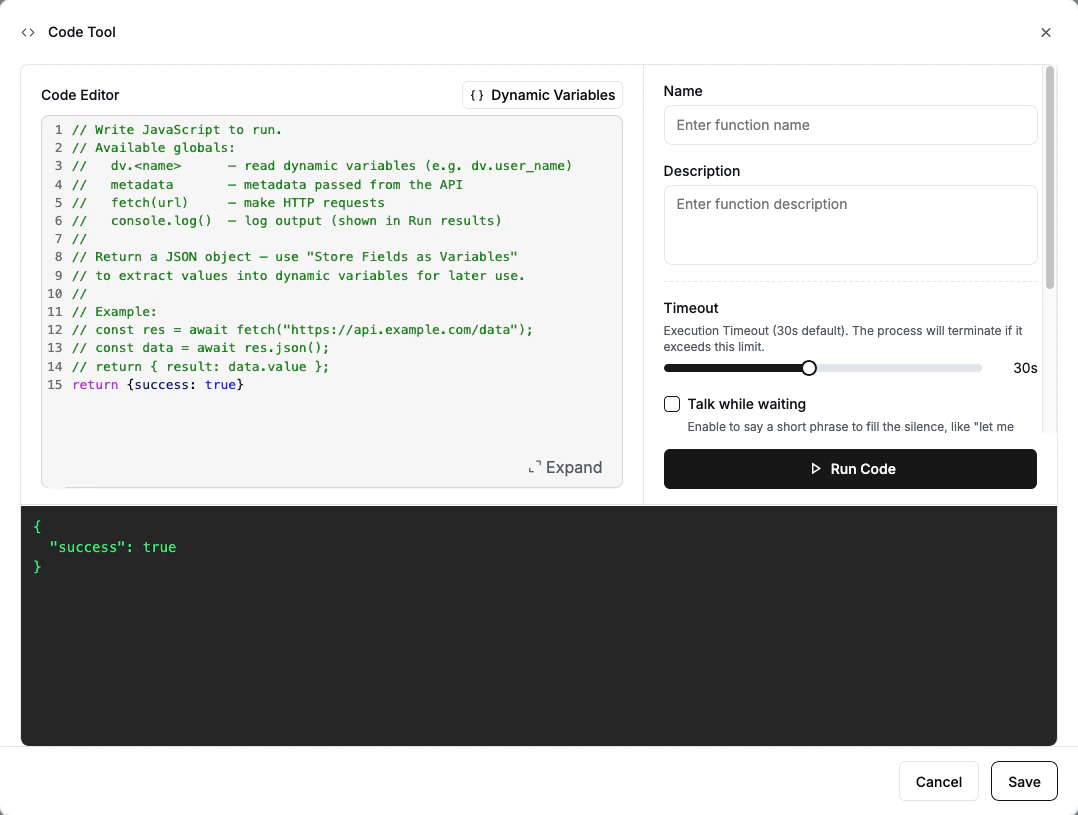Expand the code editor to full view
The width and height of the screenshot is (1078, 815).
coord(565,467)
